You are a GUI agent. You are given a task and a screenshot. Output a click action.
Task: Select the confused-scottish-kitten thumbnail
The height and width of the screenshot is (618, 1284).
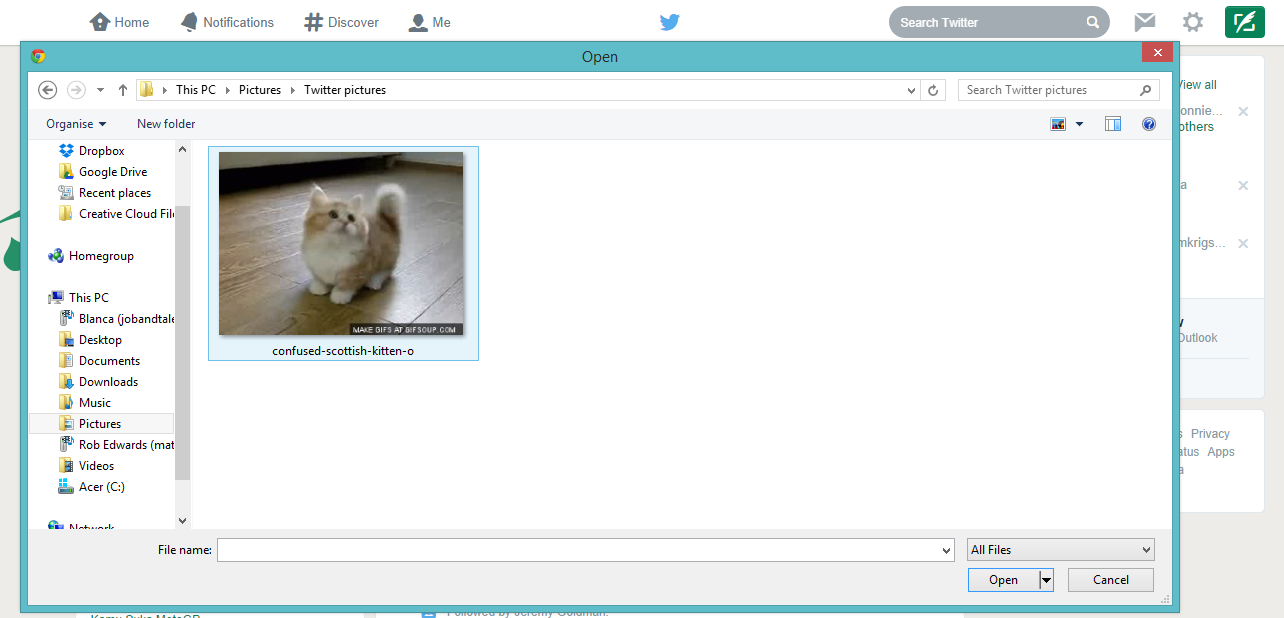(x=341, y=243)
